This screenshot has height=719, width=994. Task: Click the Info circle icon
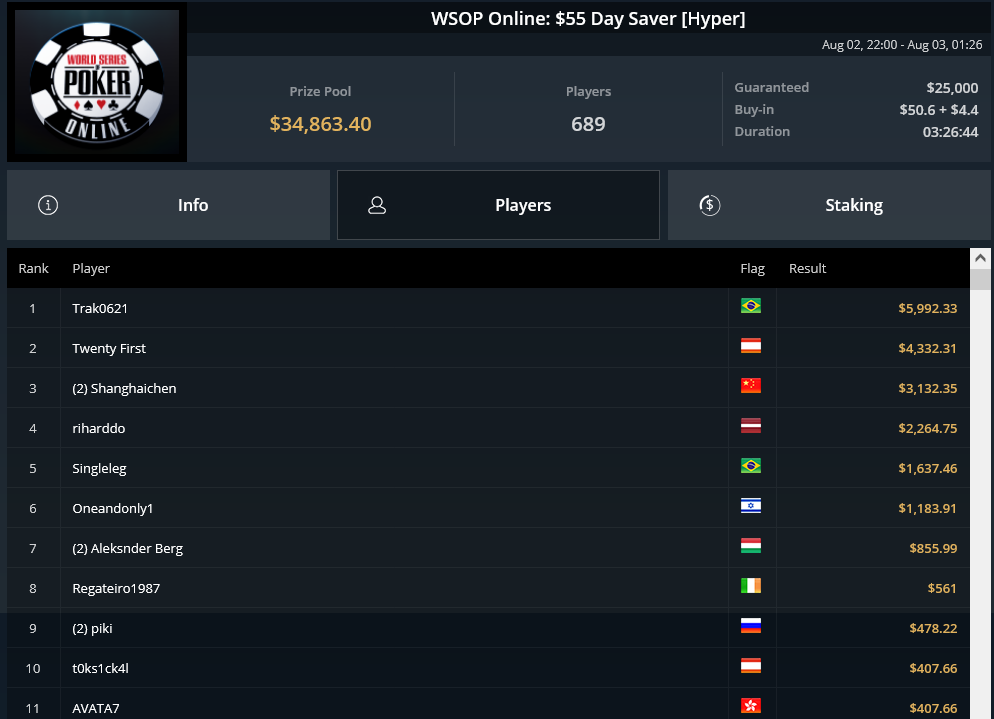pyautogui.click(x=48, y=205)
